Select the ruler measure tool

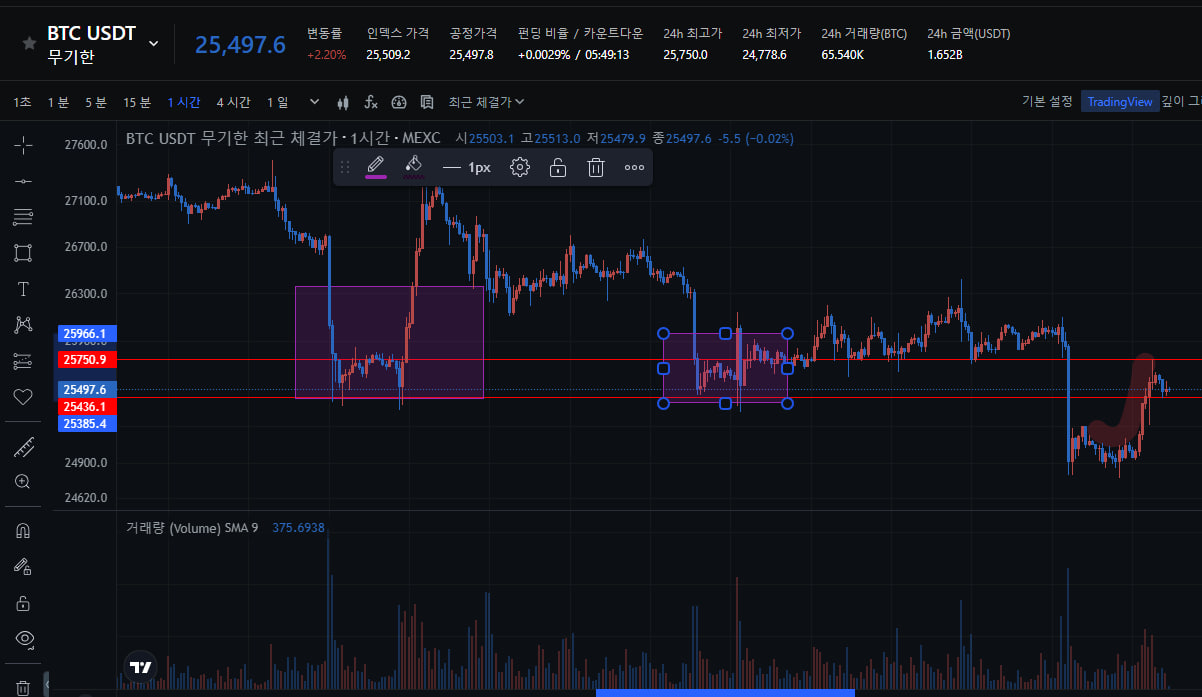click(23, 448)
